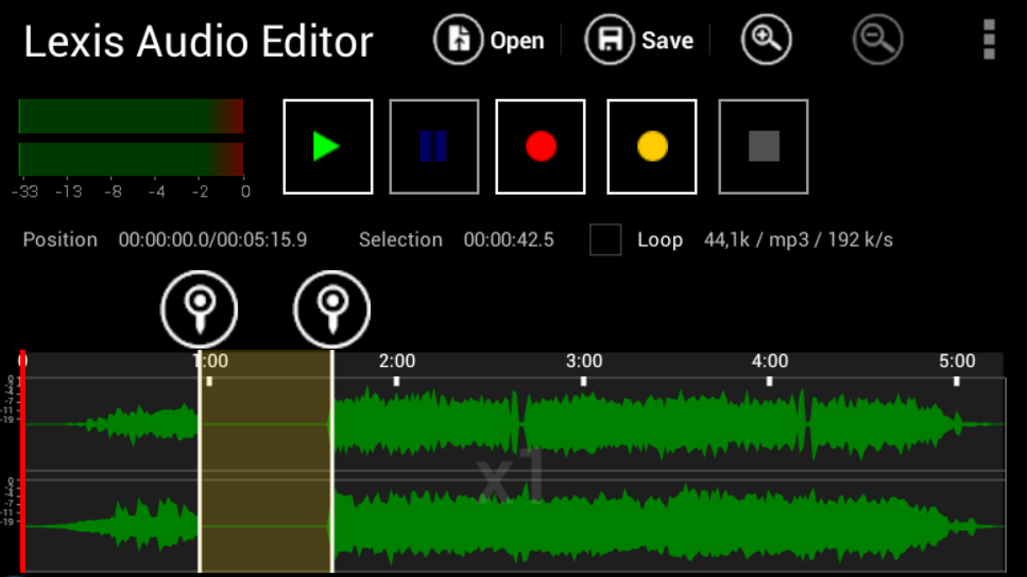The height and width of the screenshot is (577, 1027).
Task: Click inside the highlighted yellow selection region
Action: (265, 462)
